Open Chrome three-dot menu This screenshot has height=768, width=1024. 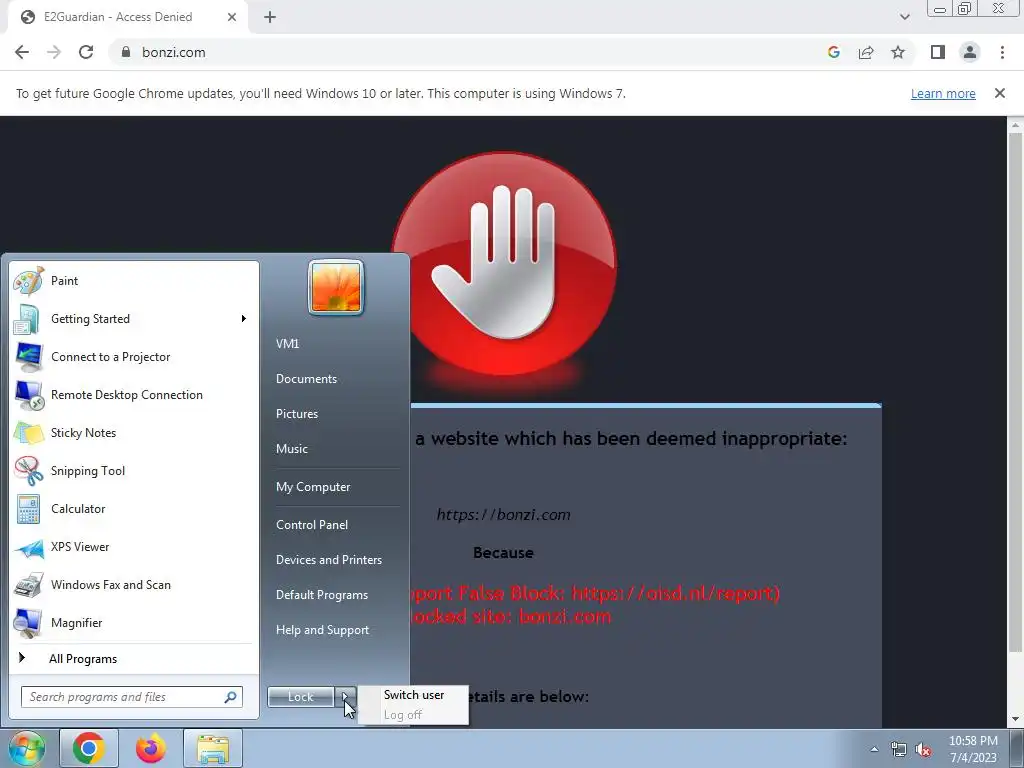click(x=1002, y=52)
